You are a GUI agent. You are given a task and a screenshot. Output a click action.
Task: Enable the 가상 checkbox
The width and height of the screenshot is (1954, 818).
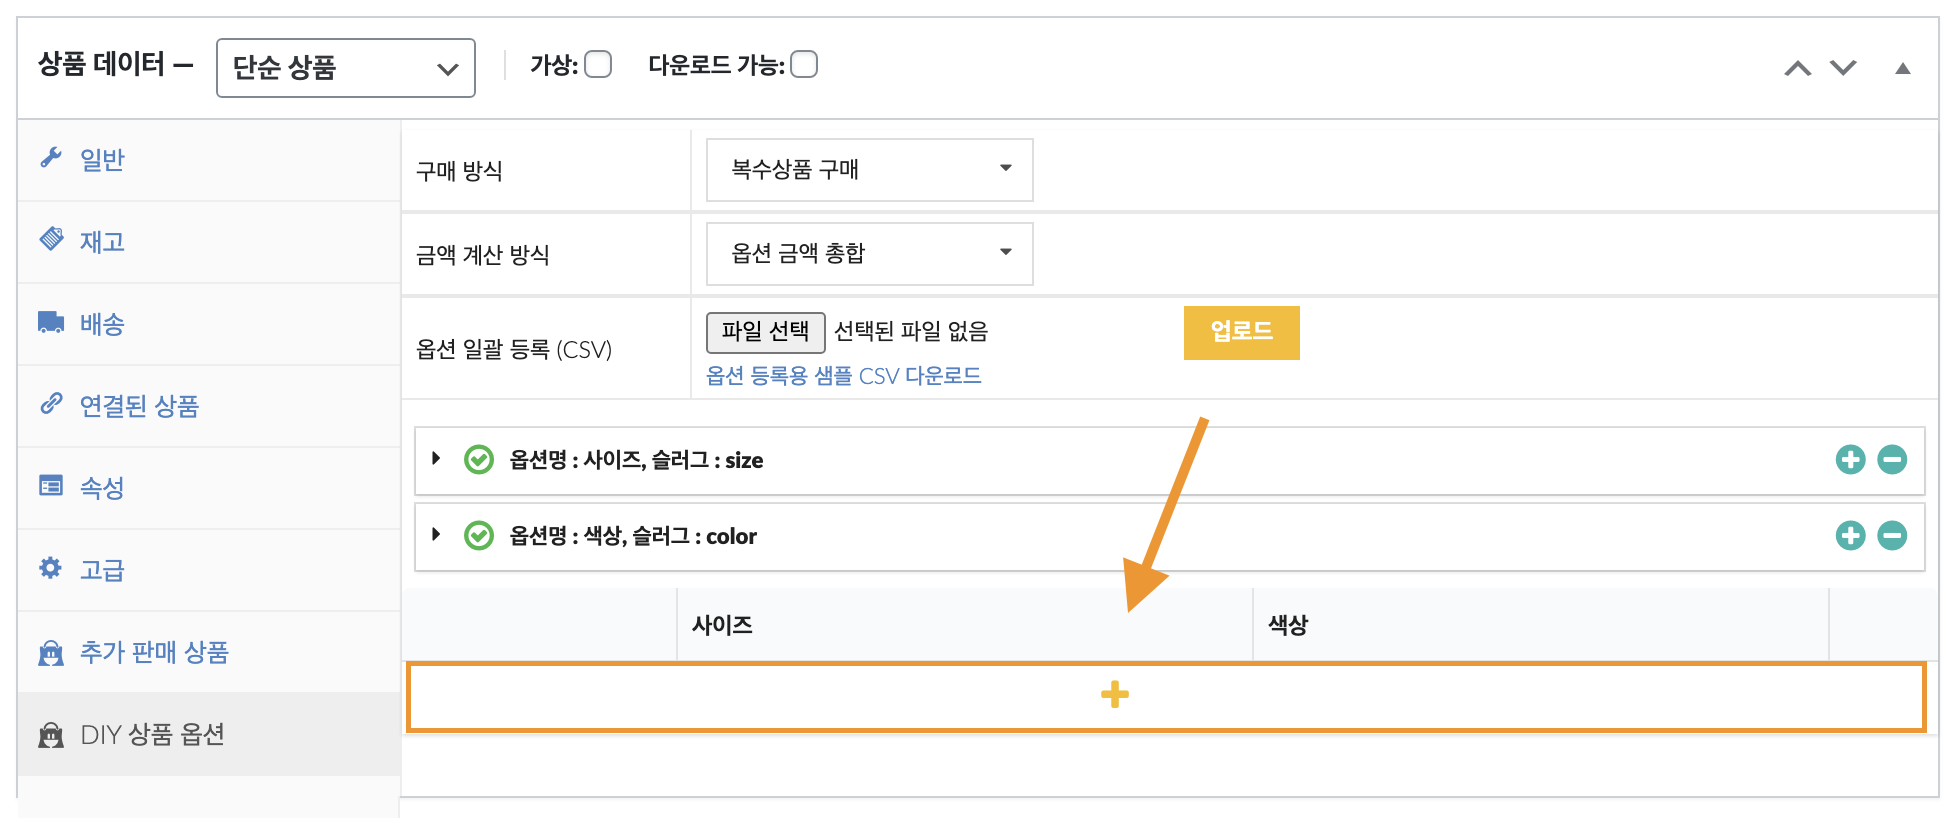coord(598,65)
